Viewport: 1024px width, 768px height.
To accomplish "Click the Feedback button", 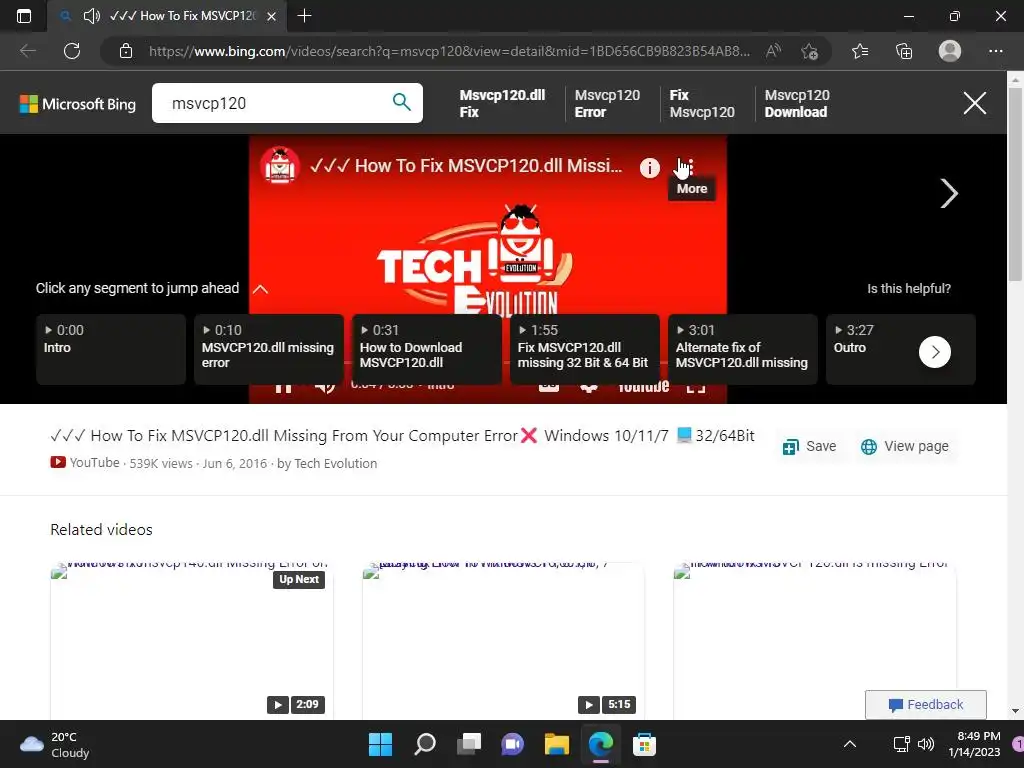I will tap(925, 705).
